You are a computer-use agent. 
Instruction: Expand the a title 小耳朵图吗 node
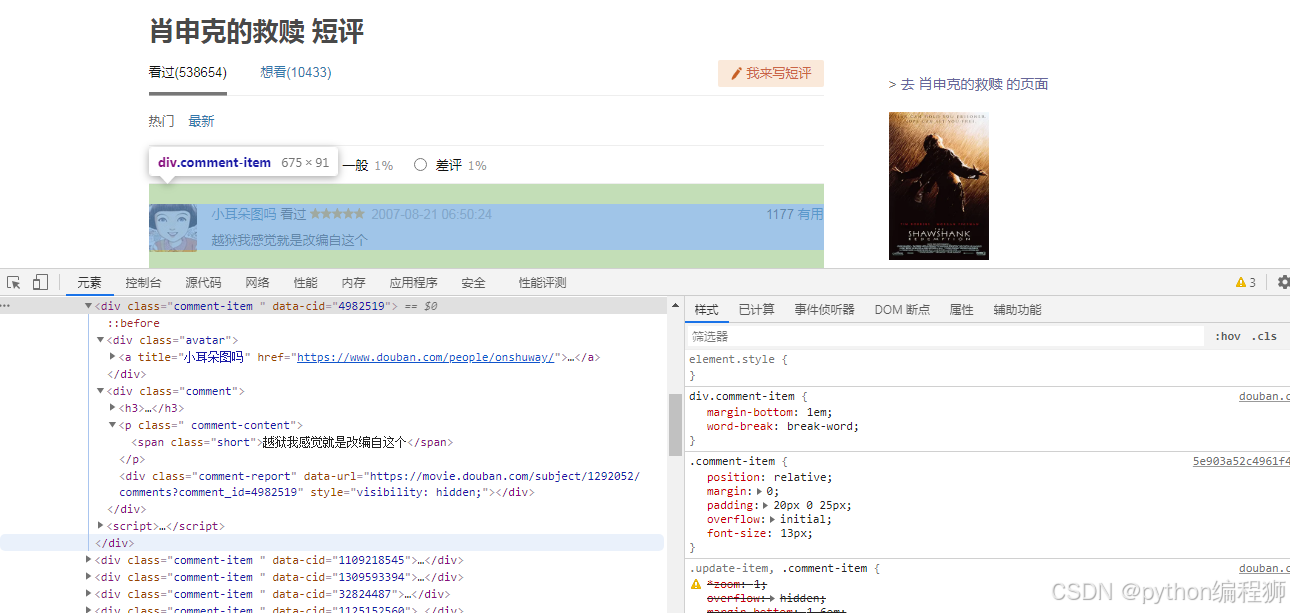112,357
